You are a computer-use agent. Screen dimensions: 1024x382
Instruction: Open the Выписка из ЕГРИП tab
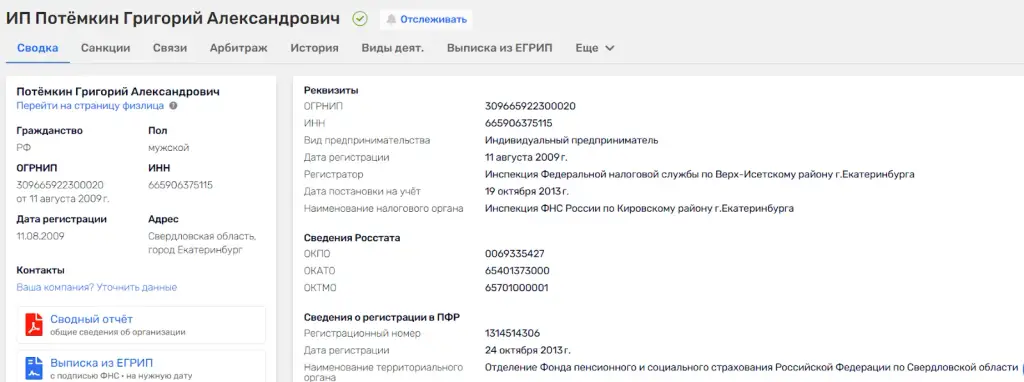500,48
